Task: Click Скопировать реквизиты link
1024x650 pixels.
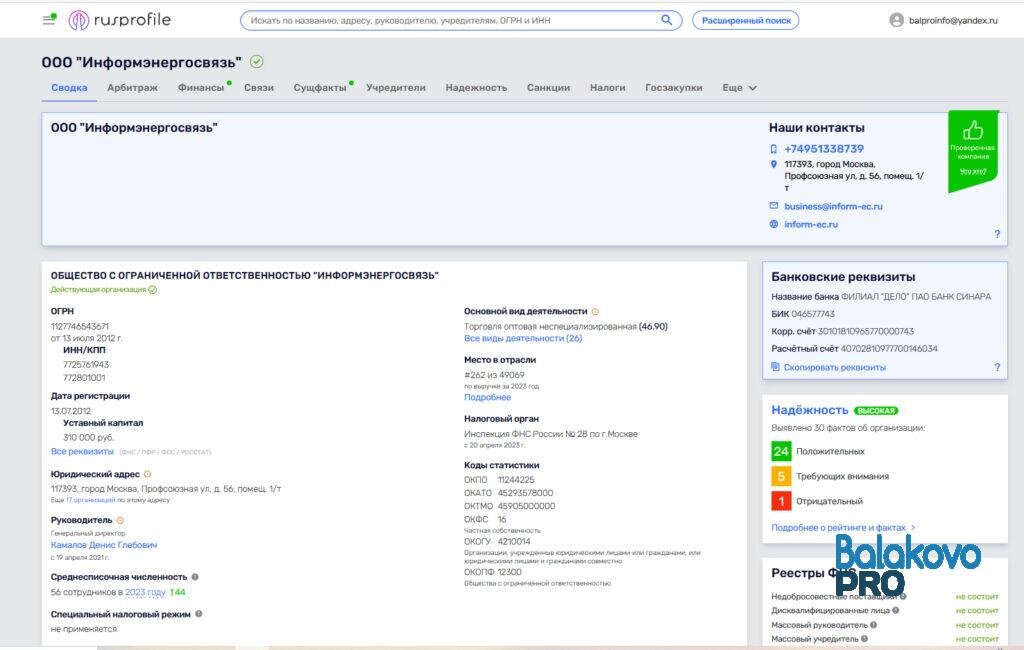Action: point(835,367)
